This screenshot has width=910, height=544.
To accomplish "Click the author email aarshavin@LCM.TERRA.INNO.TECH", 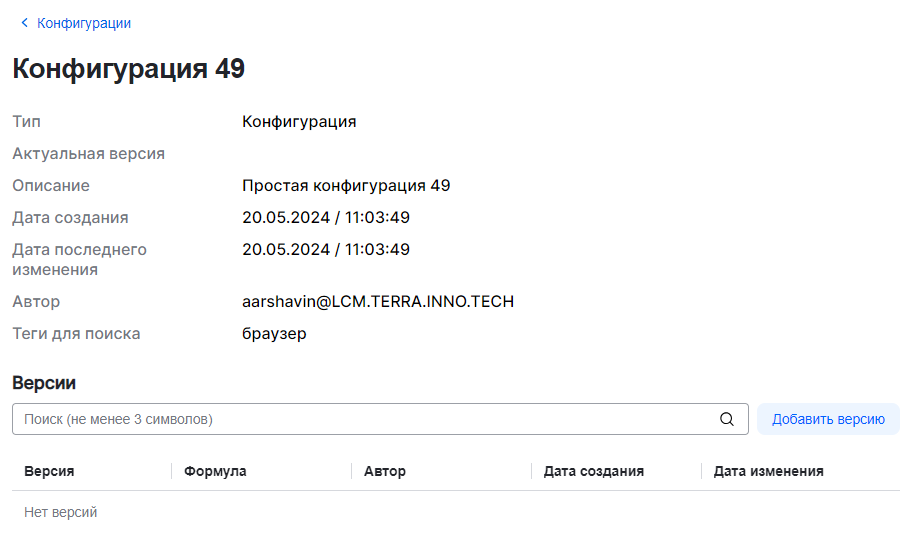I will [x=378, y=302].
